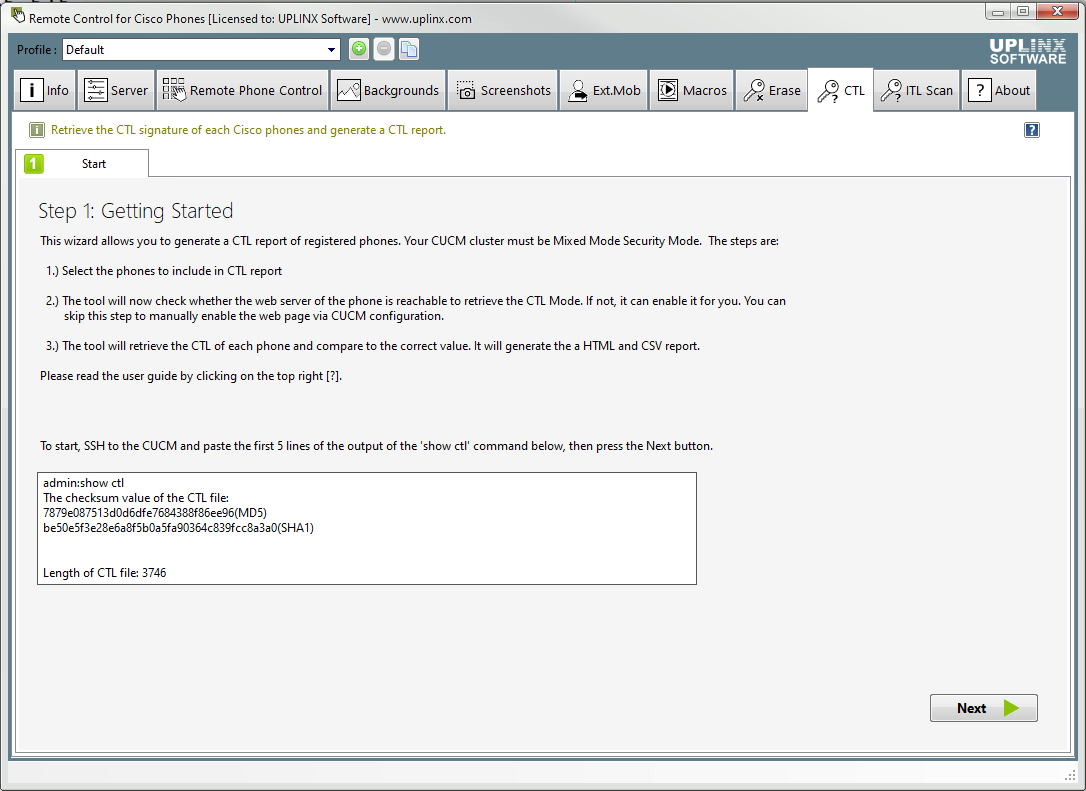Viewport: 1086px width, 791px height.
Task: Click the 'admin:show ctl' line
Action: [83, 483]
